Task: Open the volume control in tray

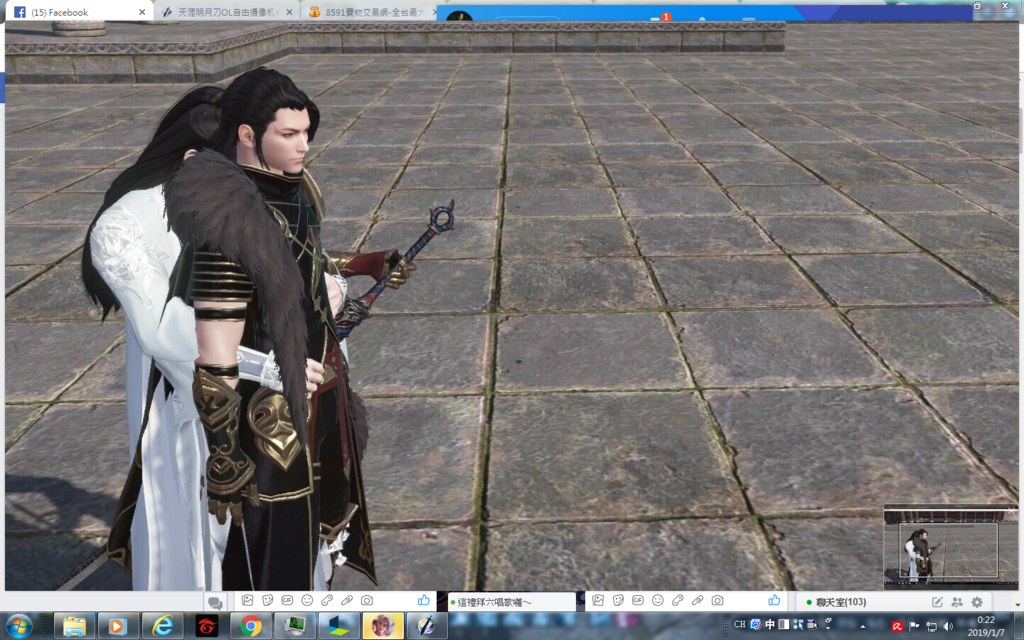Action: click(x=948, y=626)
